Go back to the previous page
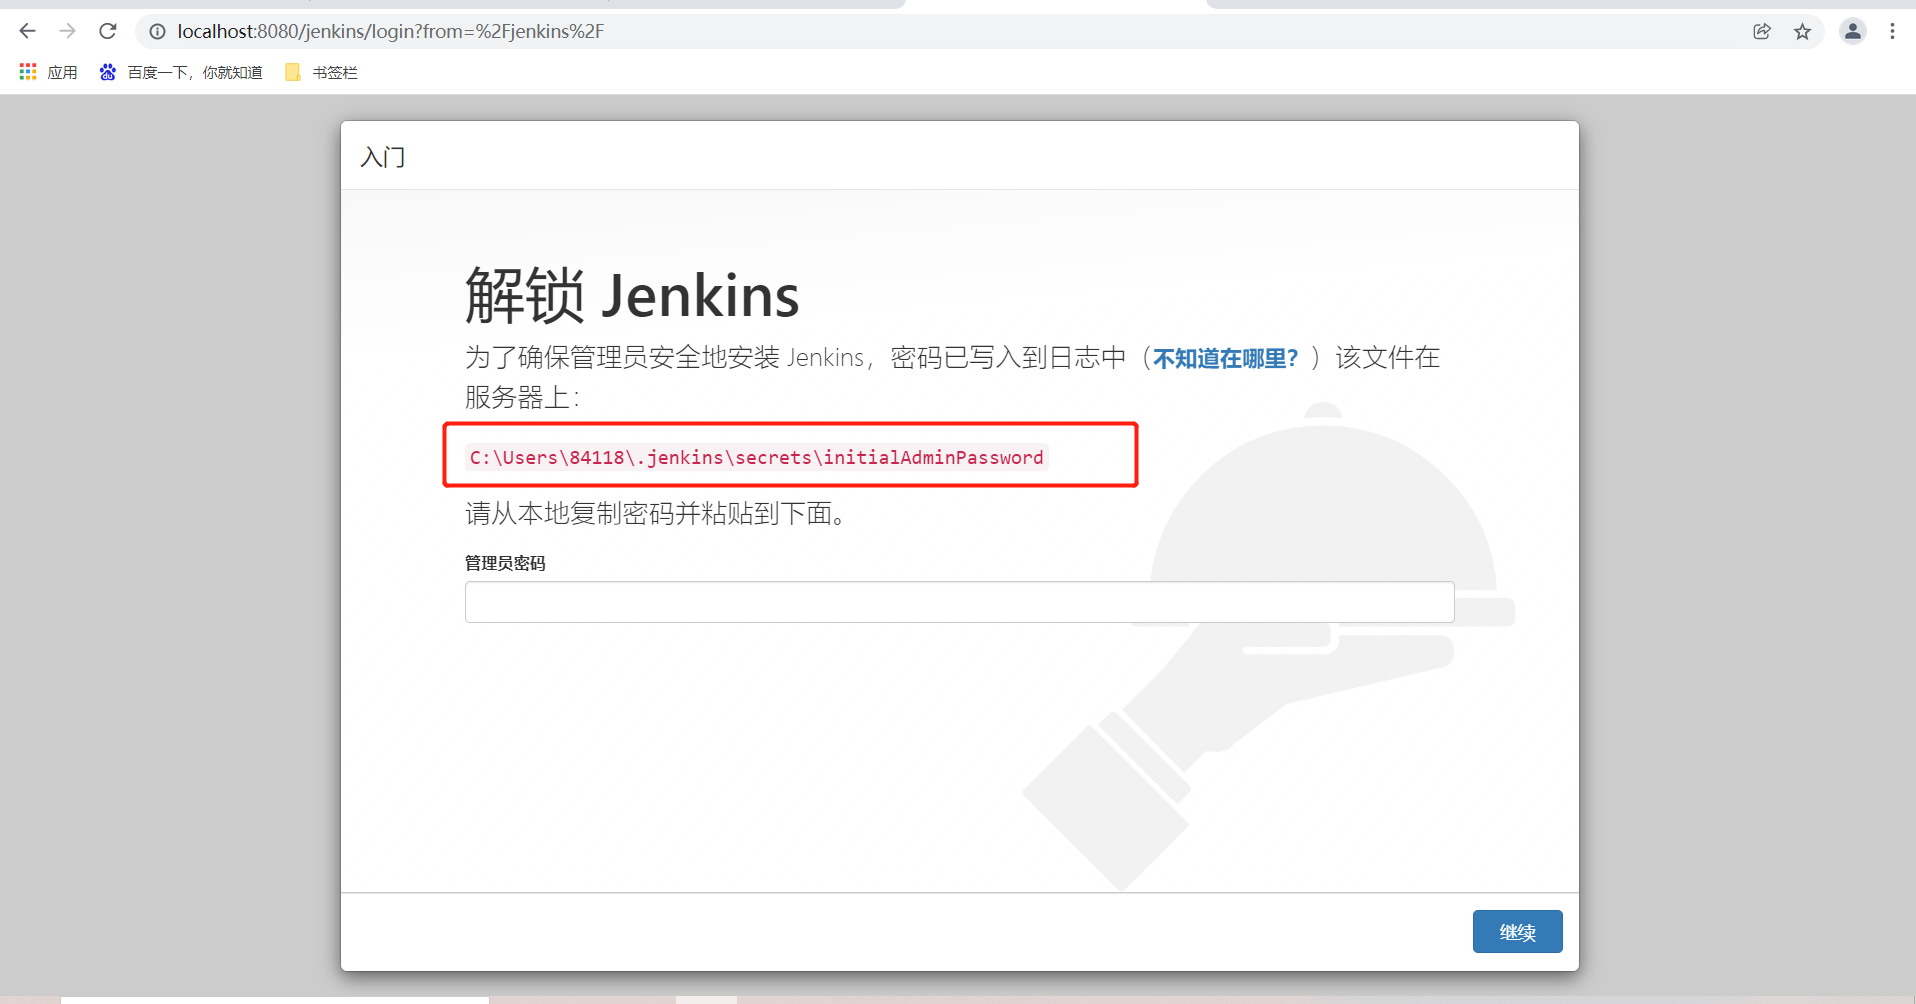1916x1004 pixels. point(27,31)
